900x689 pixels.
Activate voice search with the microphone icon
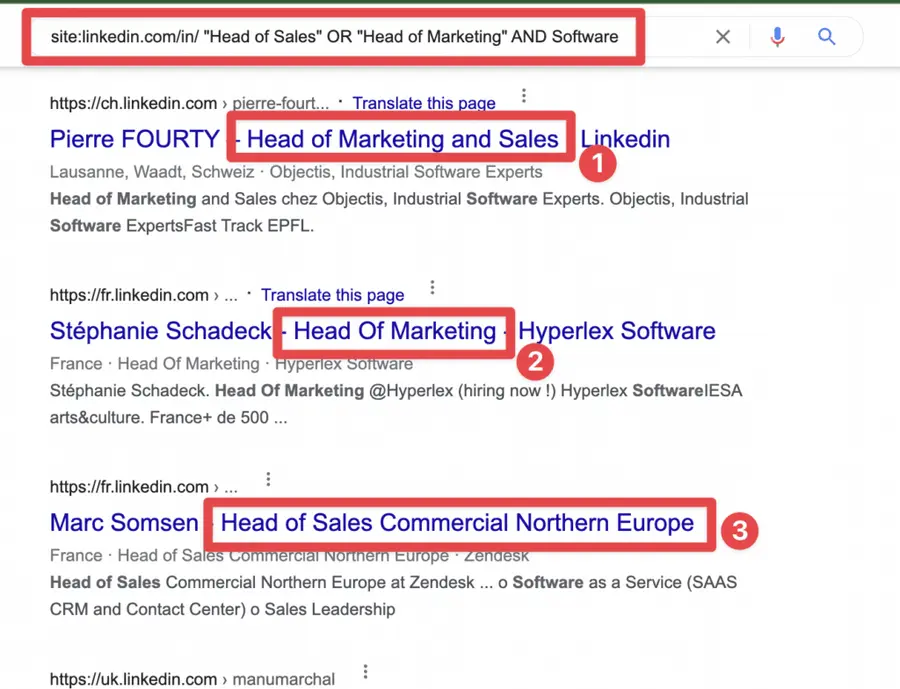(x=777, y=36)
